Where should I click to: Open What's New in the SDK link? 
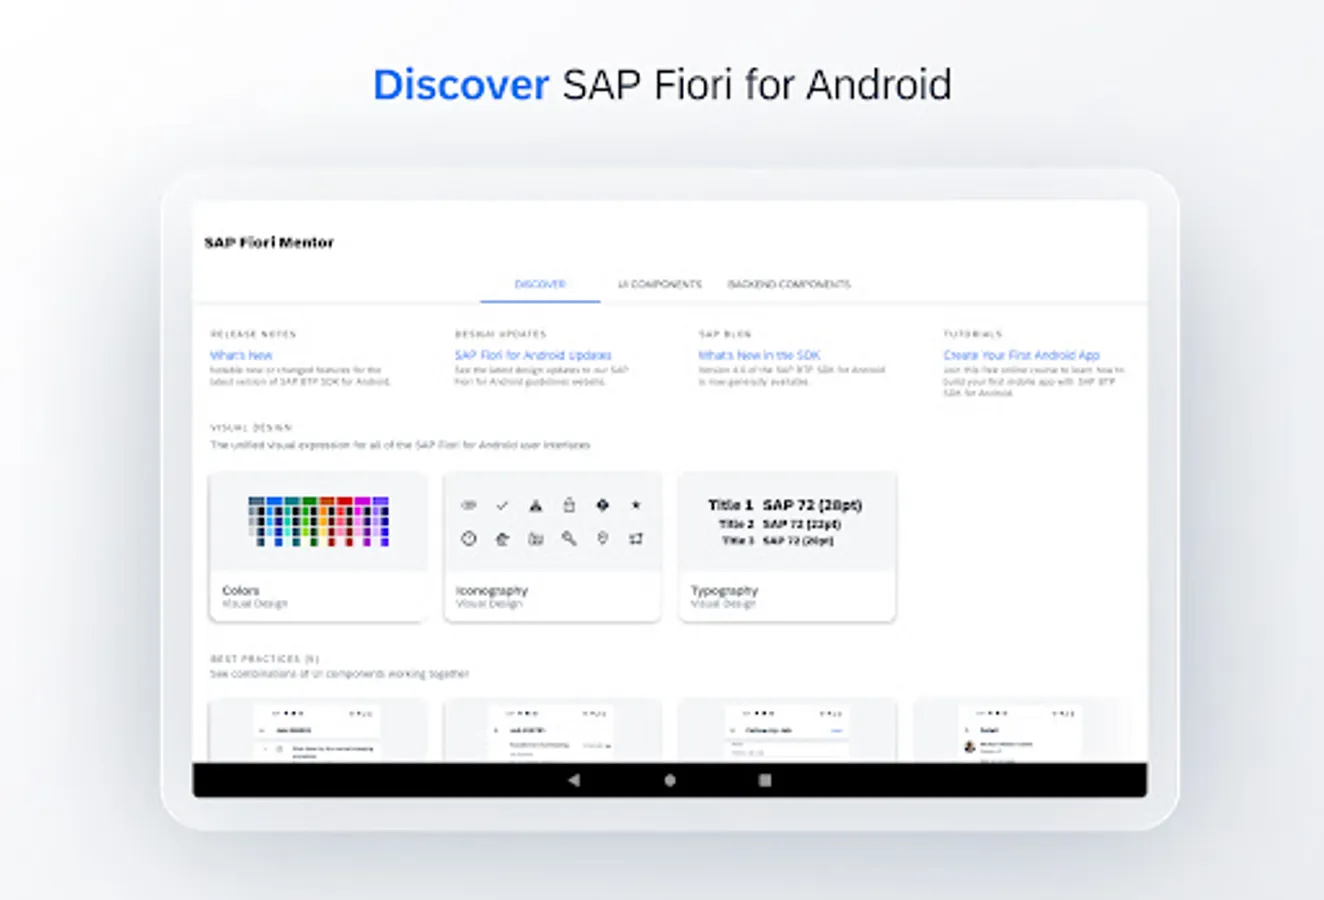pyautogui.click(x=760, y=355)
